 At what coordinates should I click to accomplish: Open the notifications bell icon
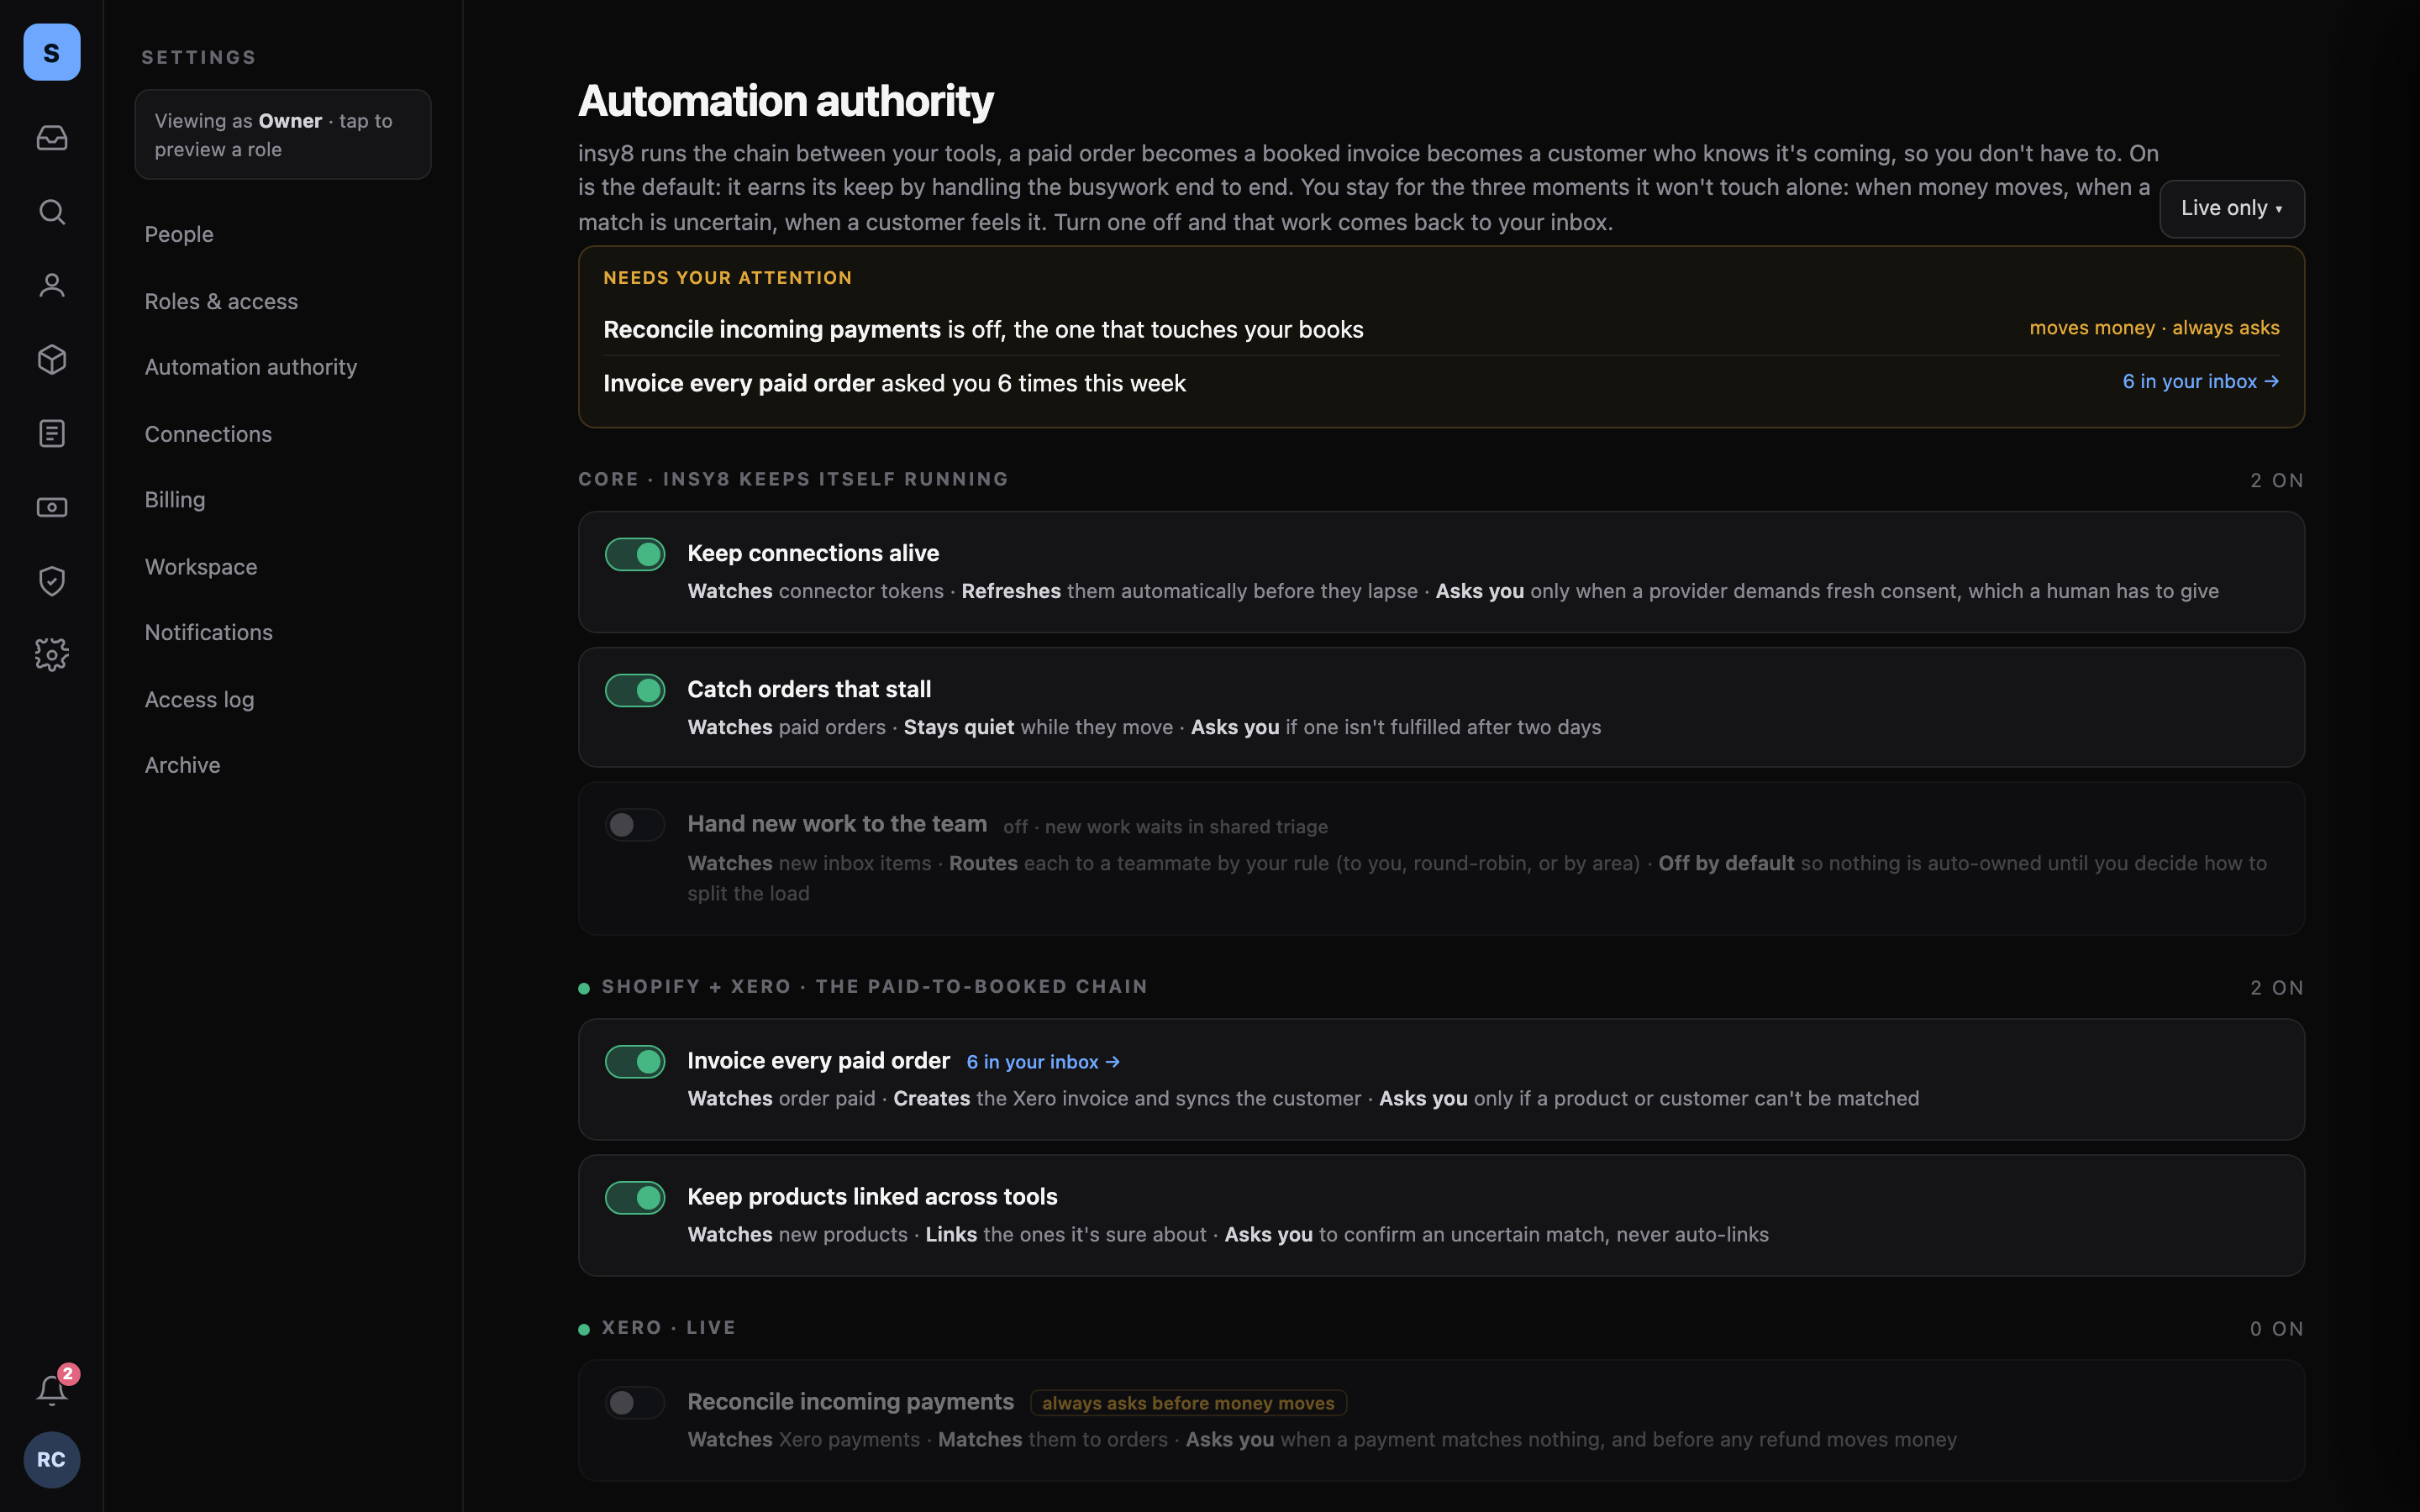click(x=52, y=1390)
